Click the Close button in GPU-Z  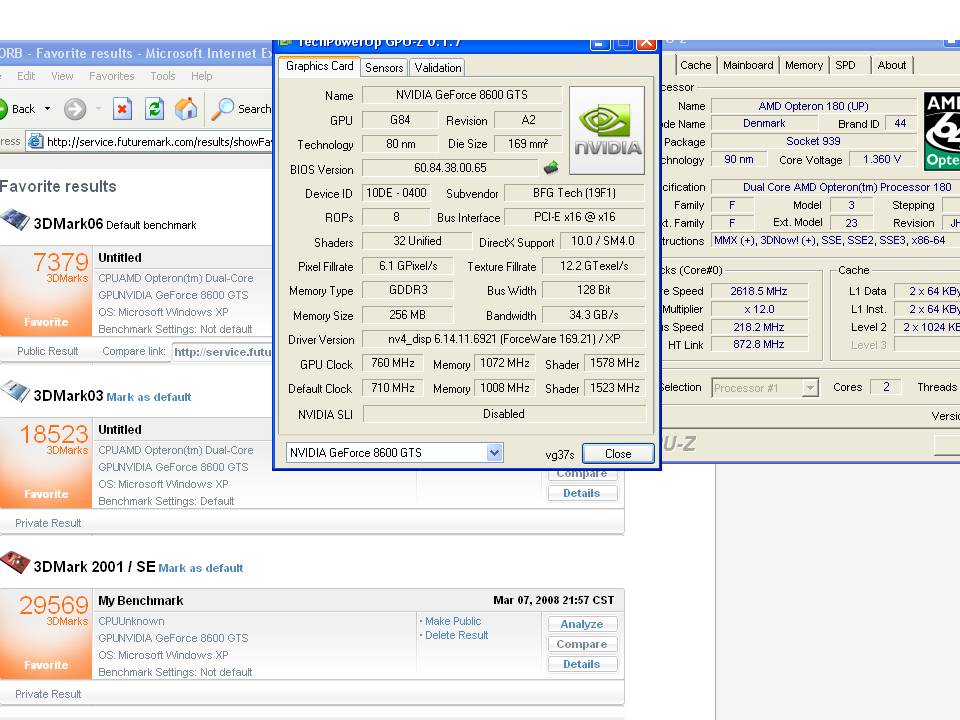tap(618, 454)
